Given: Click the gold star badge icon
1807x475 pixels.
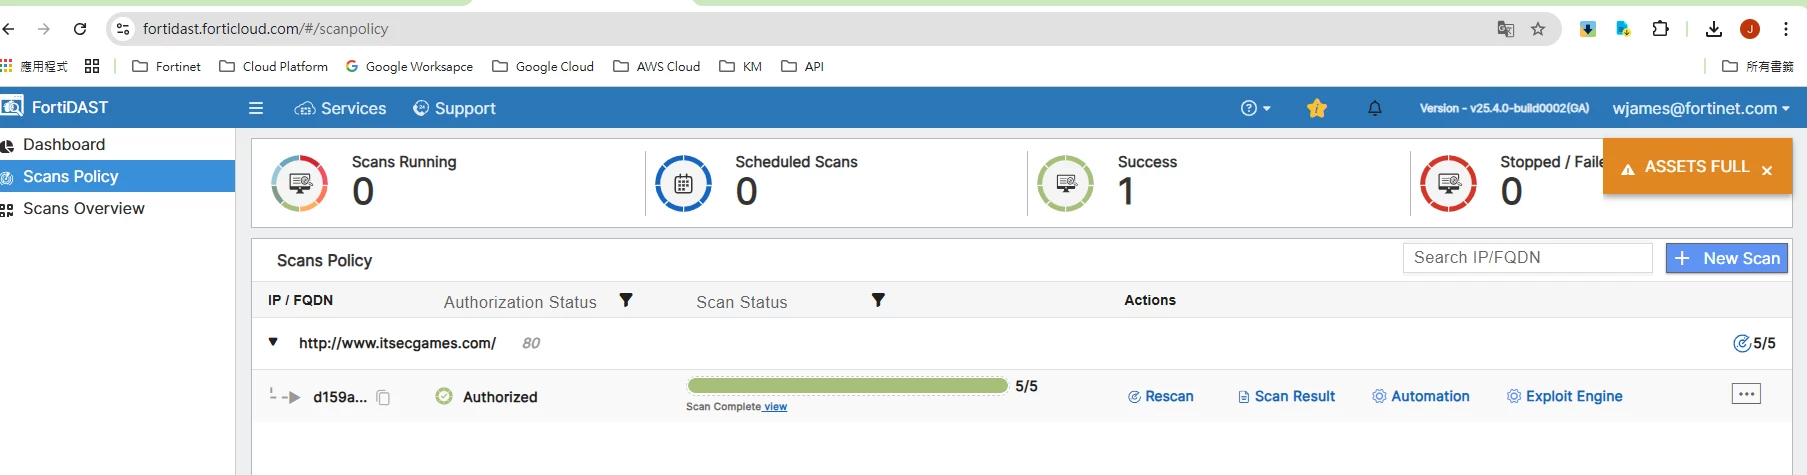Looking at the screenshot, I should tap(1317, 108).
